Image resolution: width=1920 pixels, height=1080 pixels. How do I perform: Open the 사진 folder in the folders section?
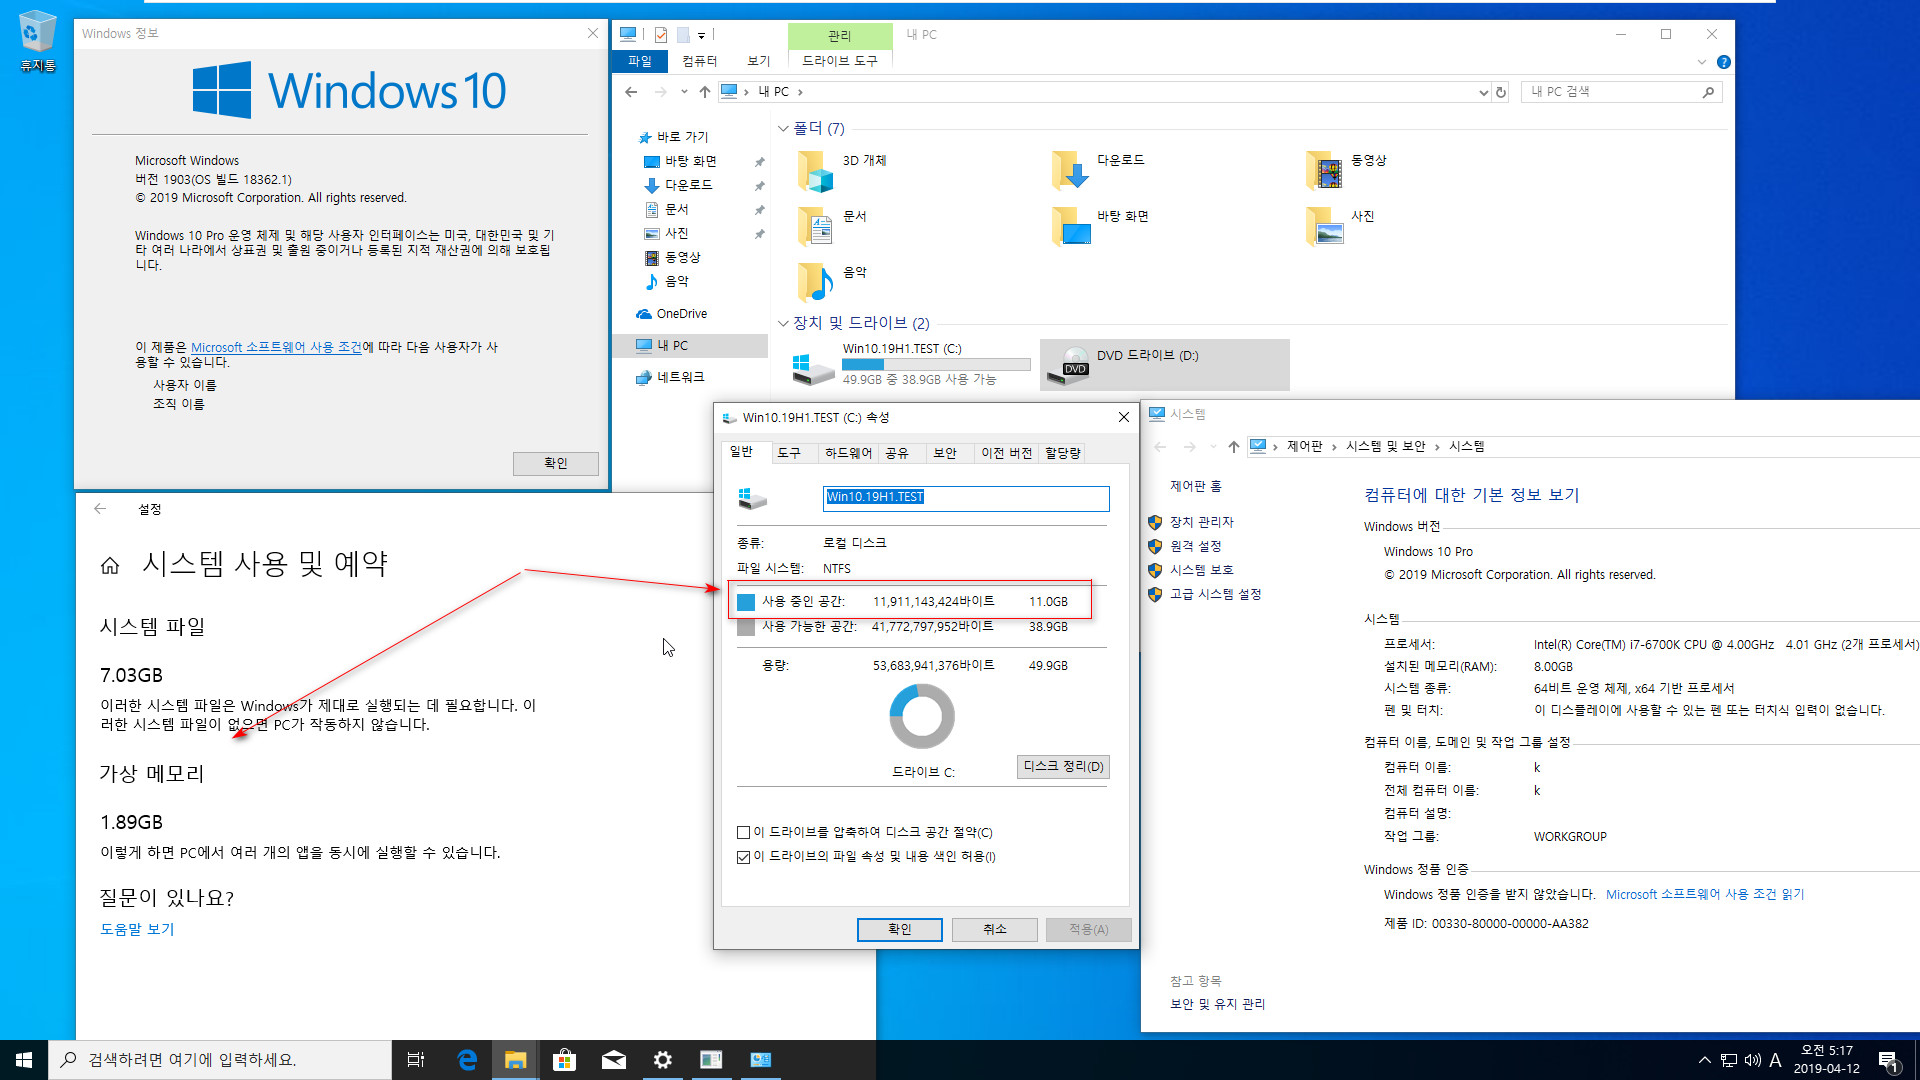[x=1324, y=226]
